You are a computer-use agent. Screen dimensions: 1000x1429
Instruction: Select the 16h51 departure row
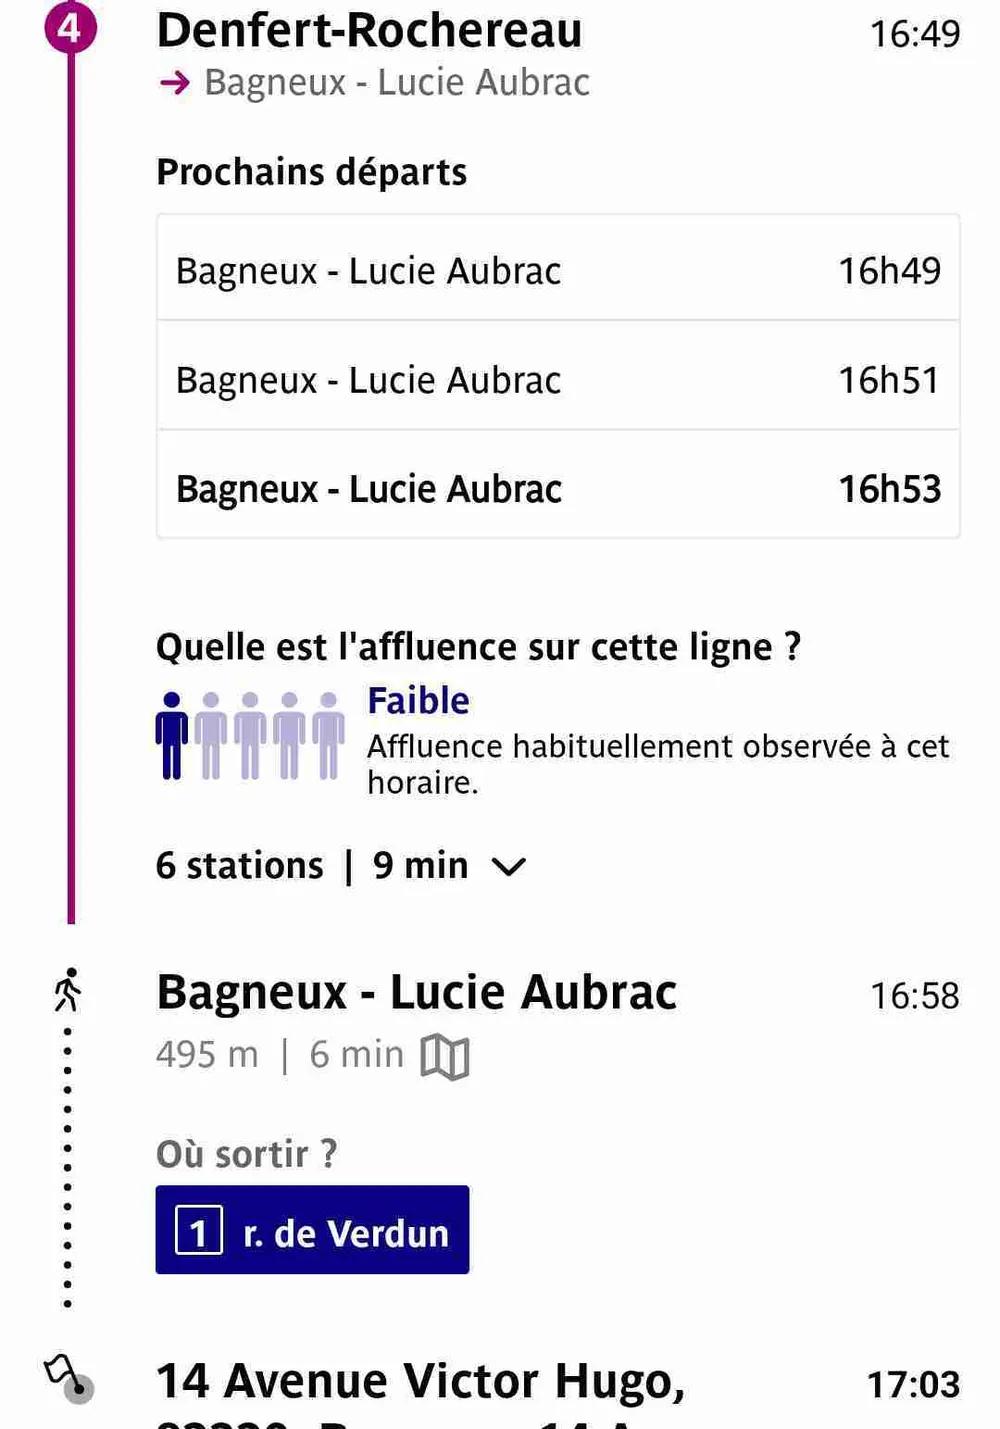pyautogui.click(x=558, y=379)
